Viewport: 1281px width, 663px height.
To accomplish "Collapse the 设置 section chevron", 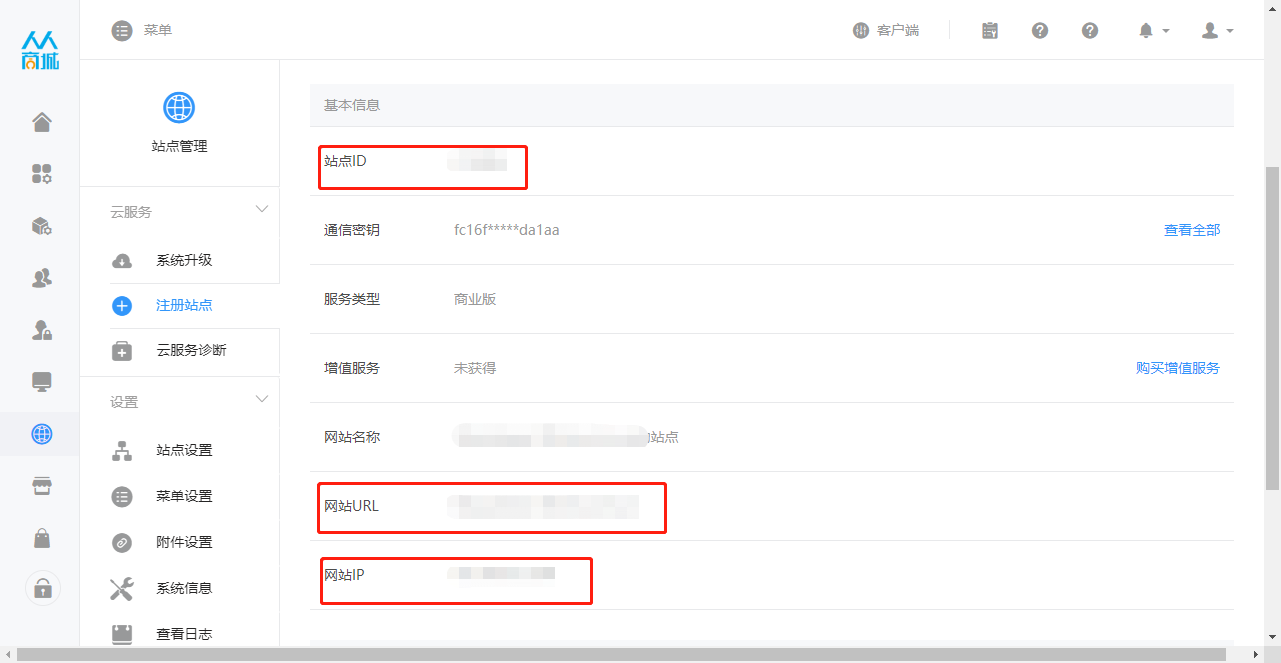I will tap(262, 400).
